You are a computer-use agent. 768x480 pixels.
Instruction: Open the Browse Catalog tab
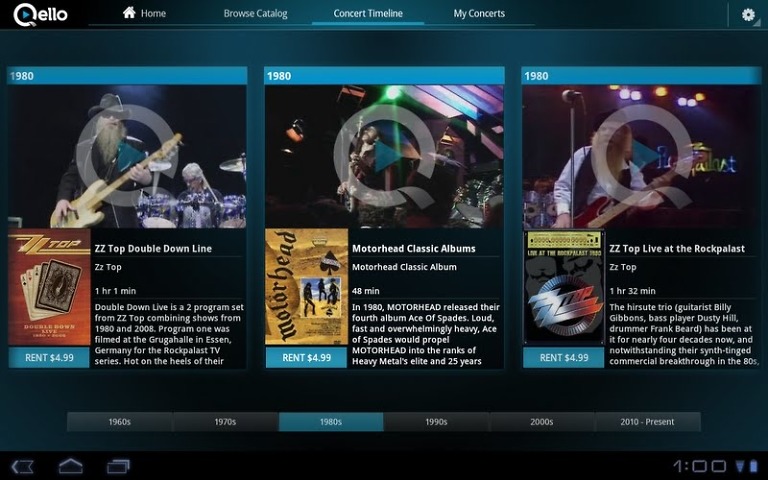click(255, 14)
